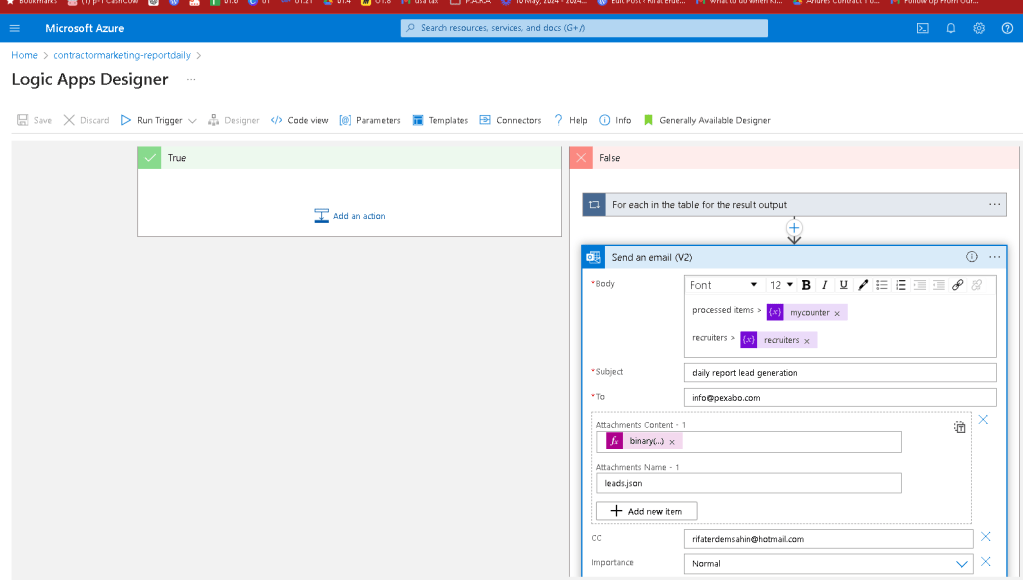Open Info in designer toolbar
The height and width of the screenshot is (580, 1023).
(615, 120)
